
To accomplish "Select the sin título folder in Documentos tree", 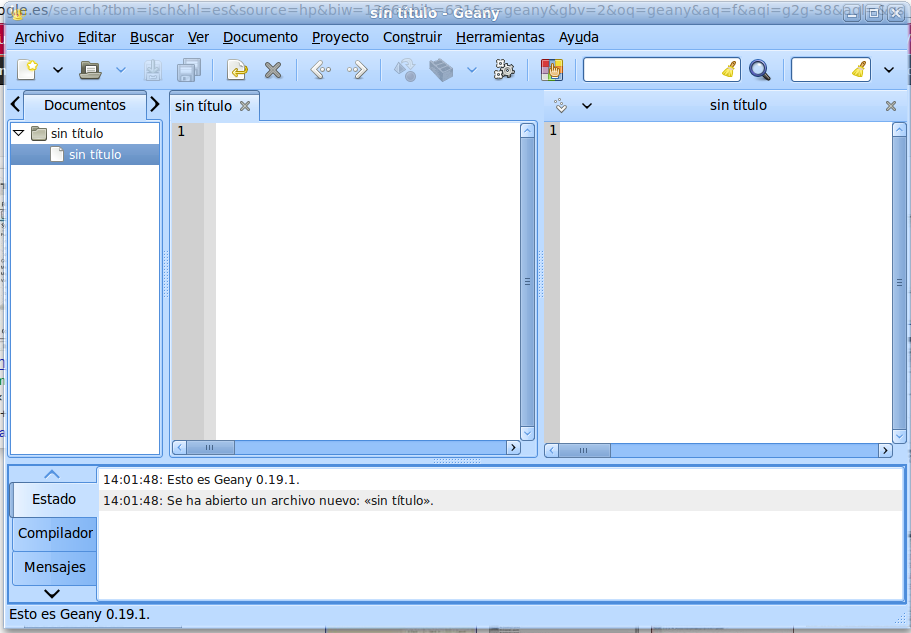I will coord(77,134).
